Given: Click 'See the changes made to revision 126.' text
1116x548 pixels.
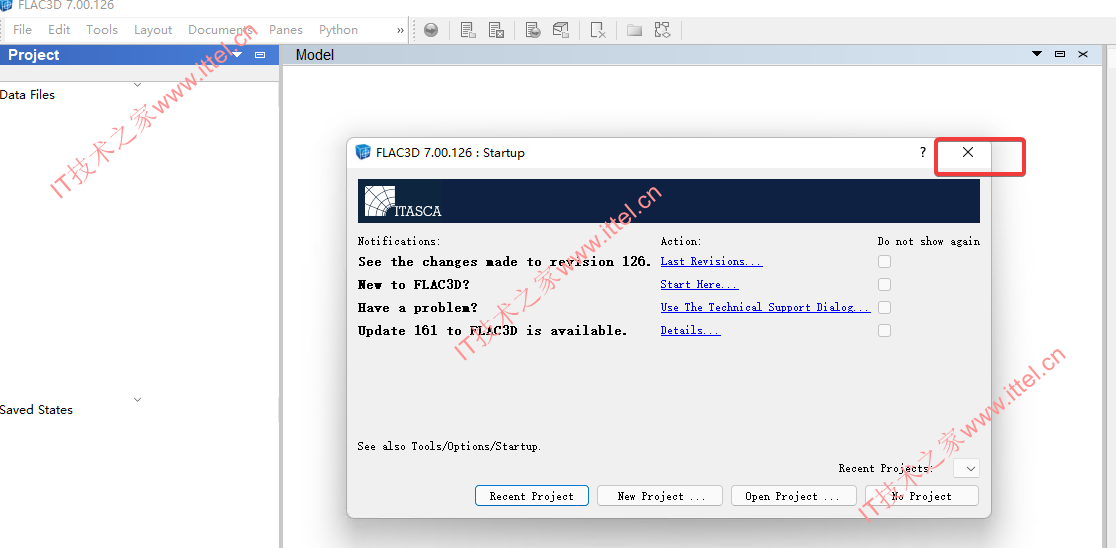Looking at the screenshot, I should coord(505,261).
